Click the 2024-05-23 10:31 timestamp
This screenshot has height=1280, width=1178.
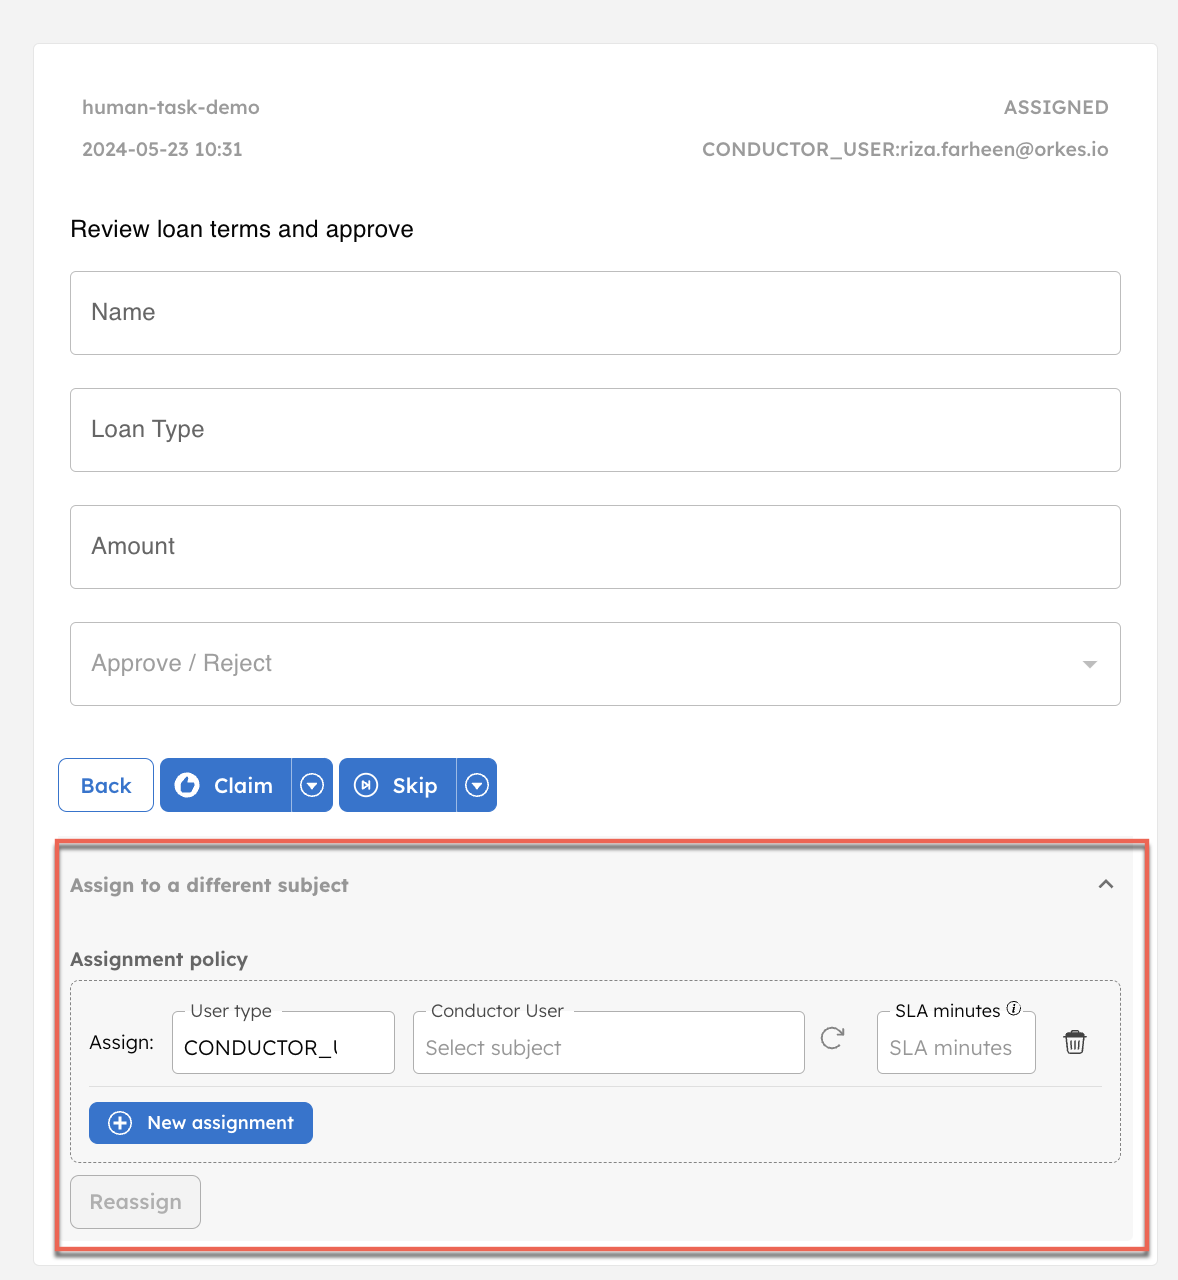click(162, 149)
